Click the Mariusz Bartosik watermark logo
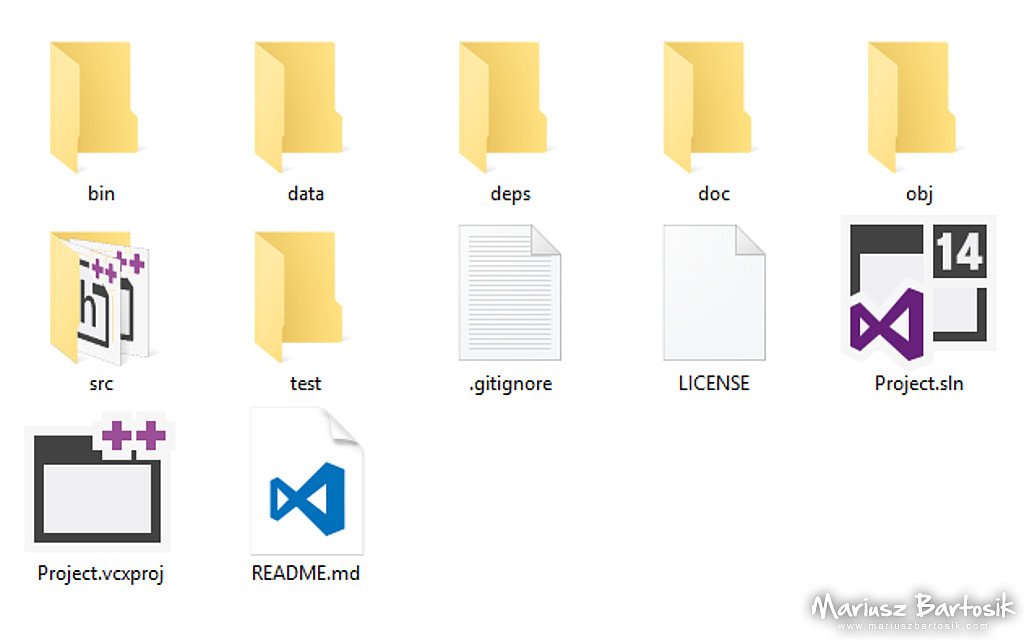 click(913, 606)
